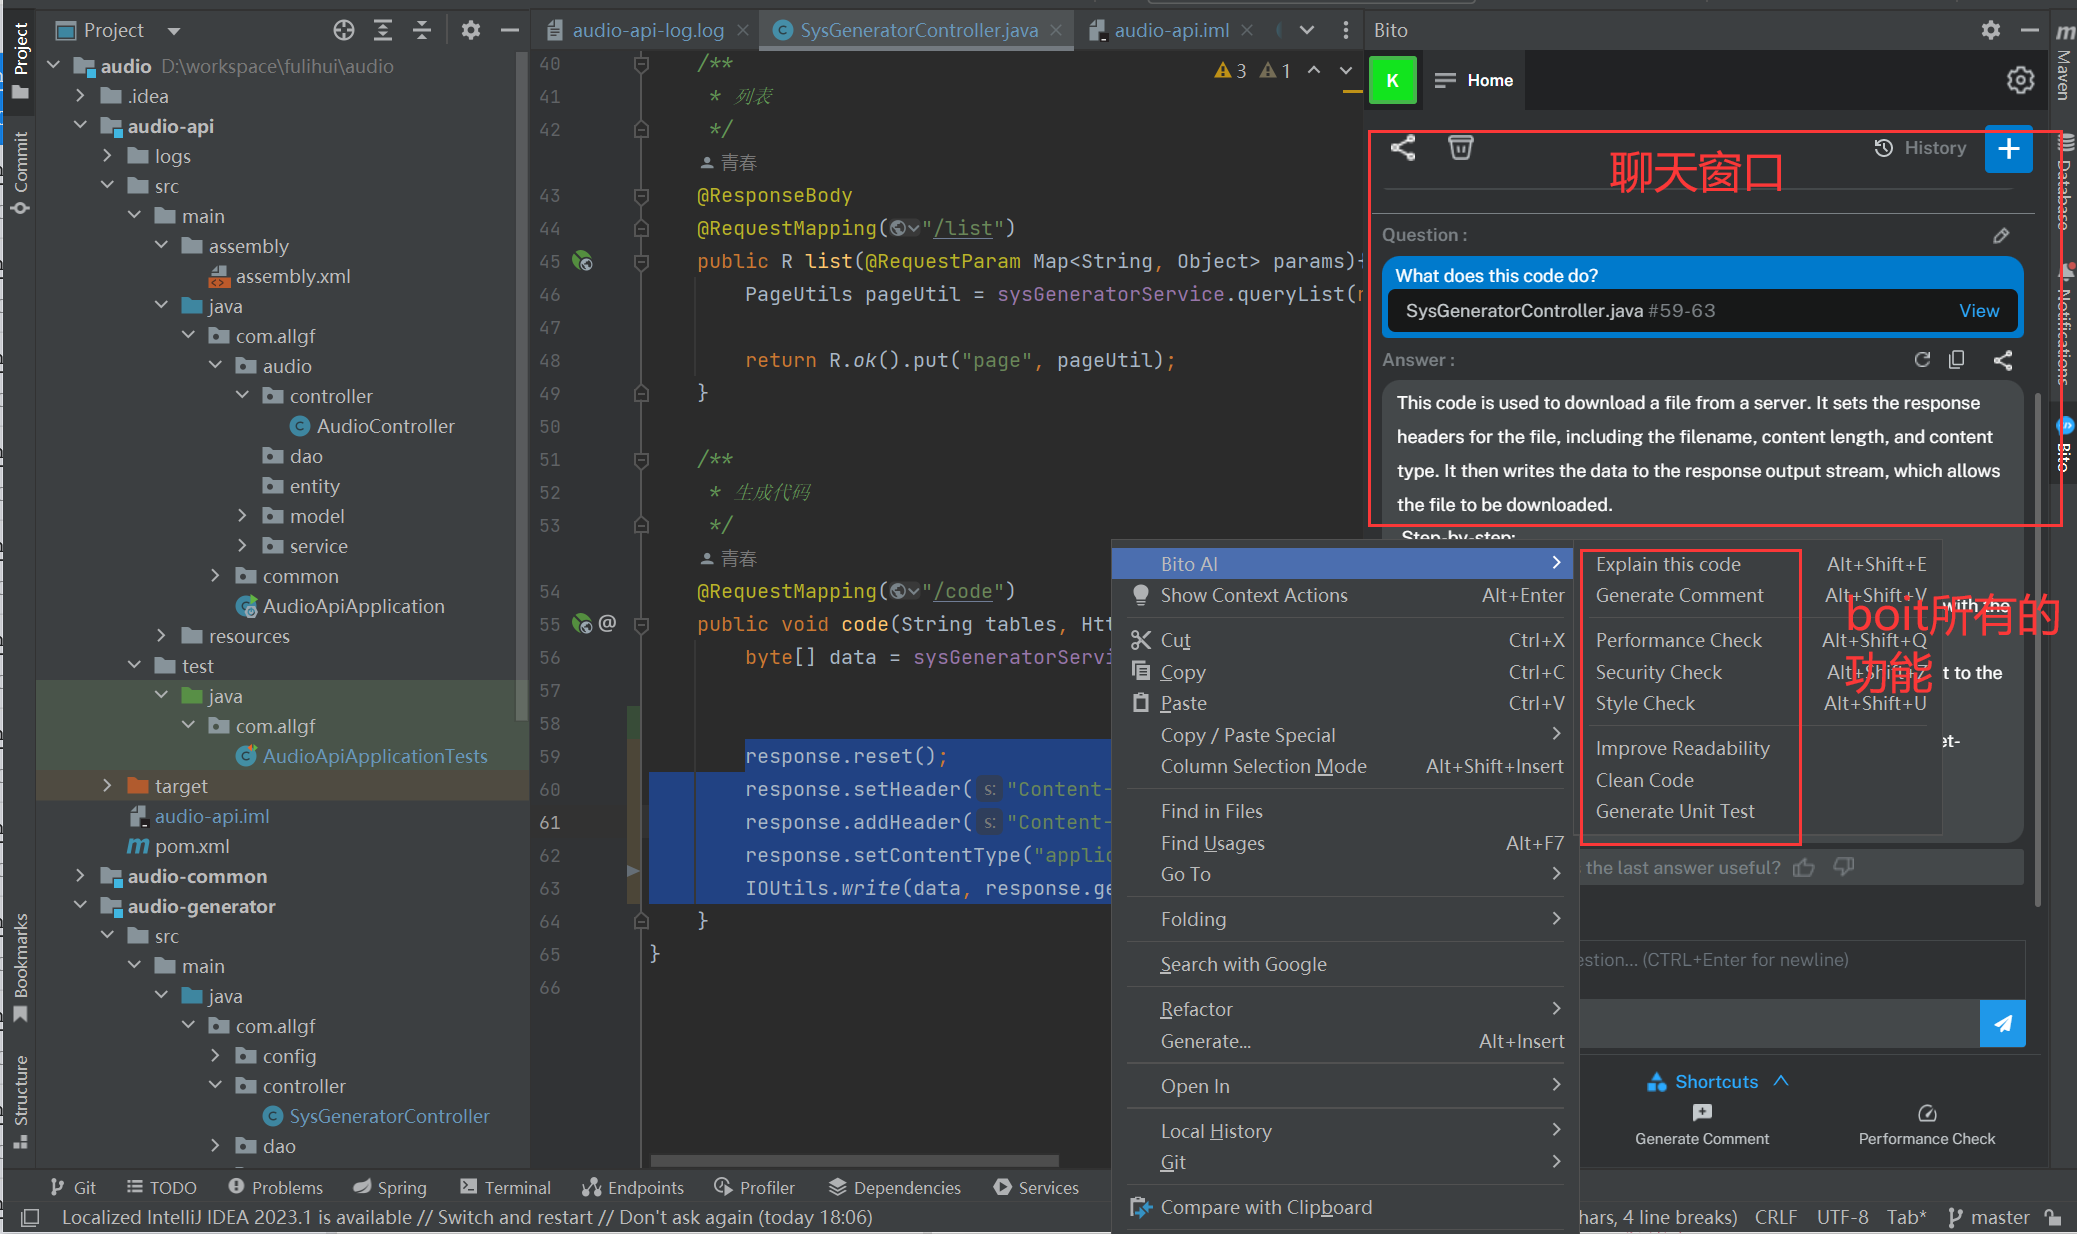Start new Bito chat with plus button
This screenshot has height=1234, width=2077.
[2008, 149]
